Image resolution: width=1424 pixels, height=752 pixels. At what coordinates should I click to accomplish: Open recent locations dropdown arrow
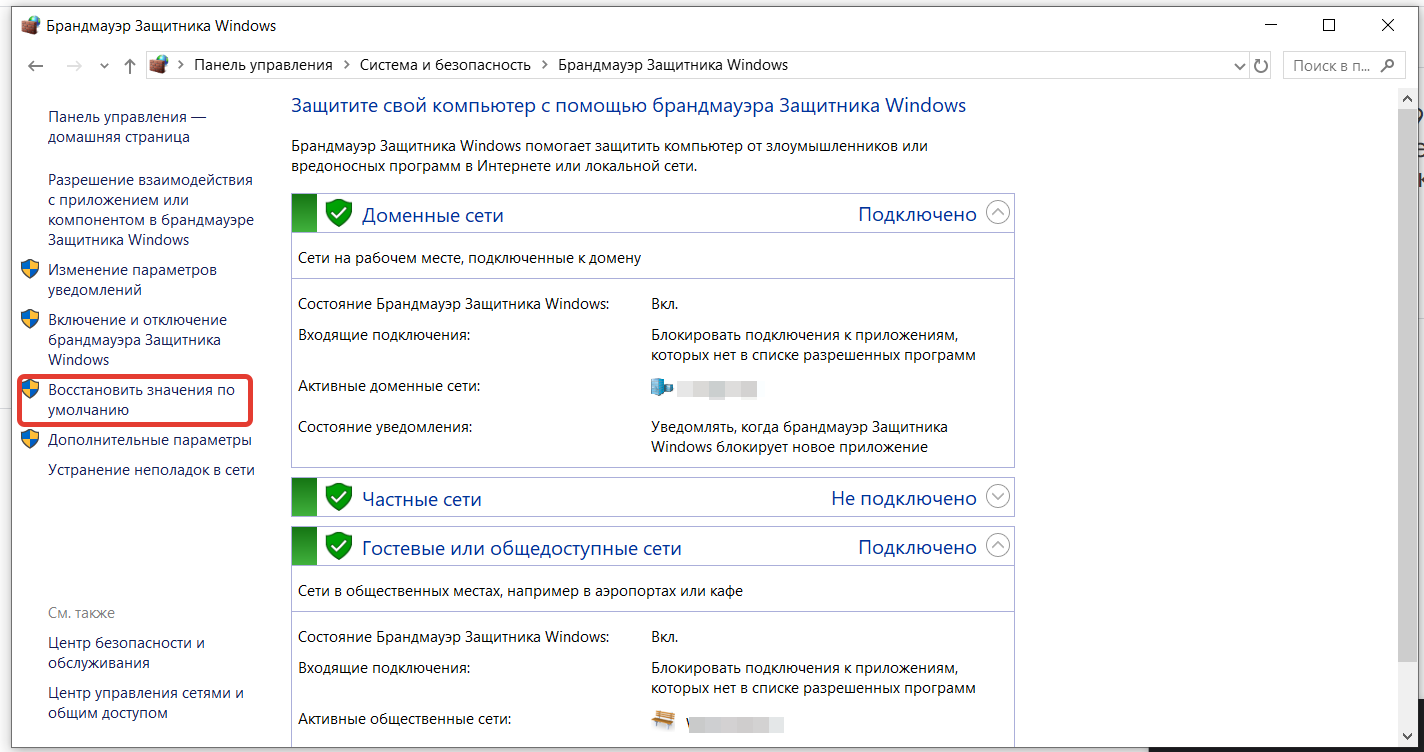[104, 66]
